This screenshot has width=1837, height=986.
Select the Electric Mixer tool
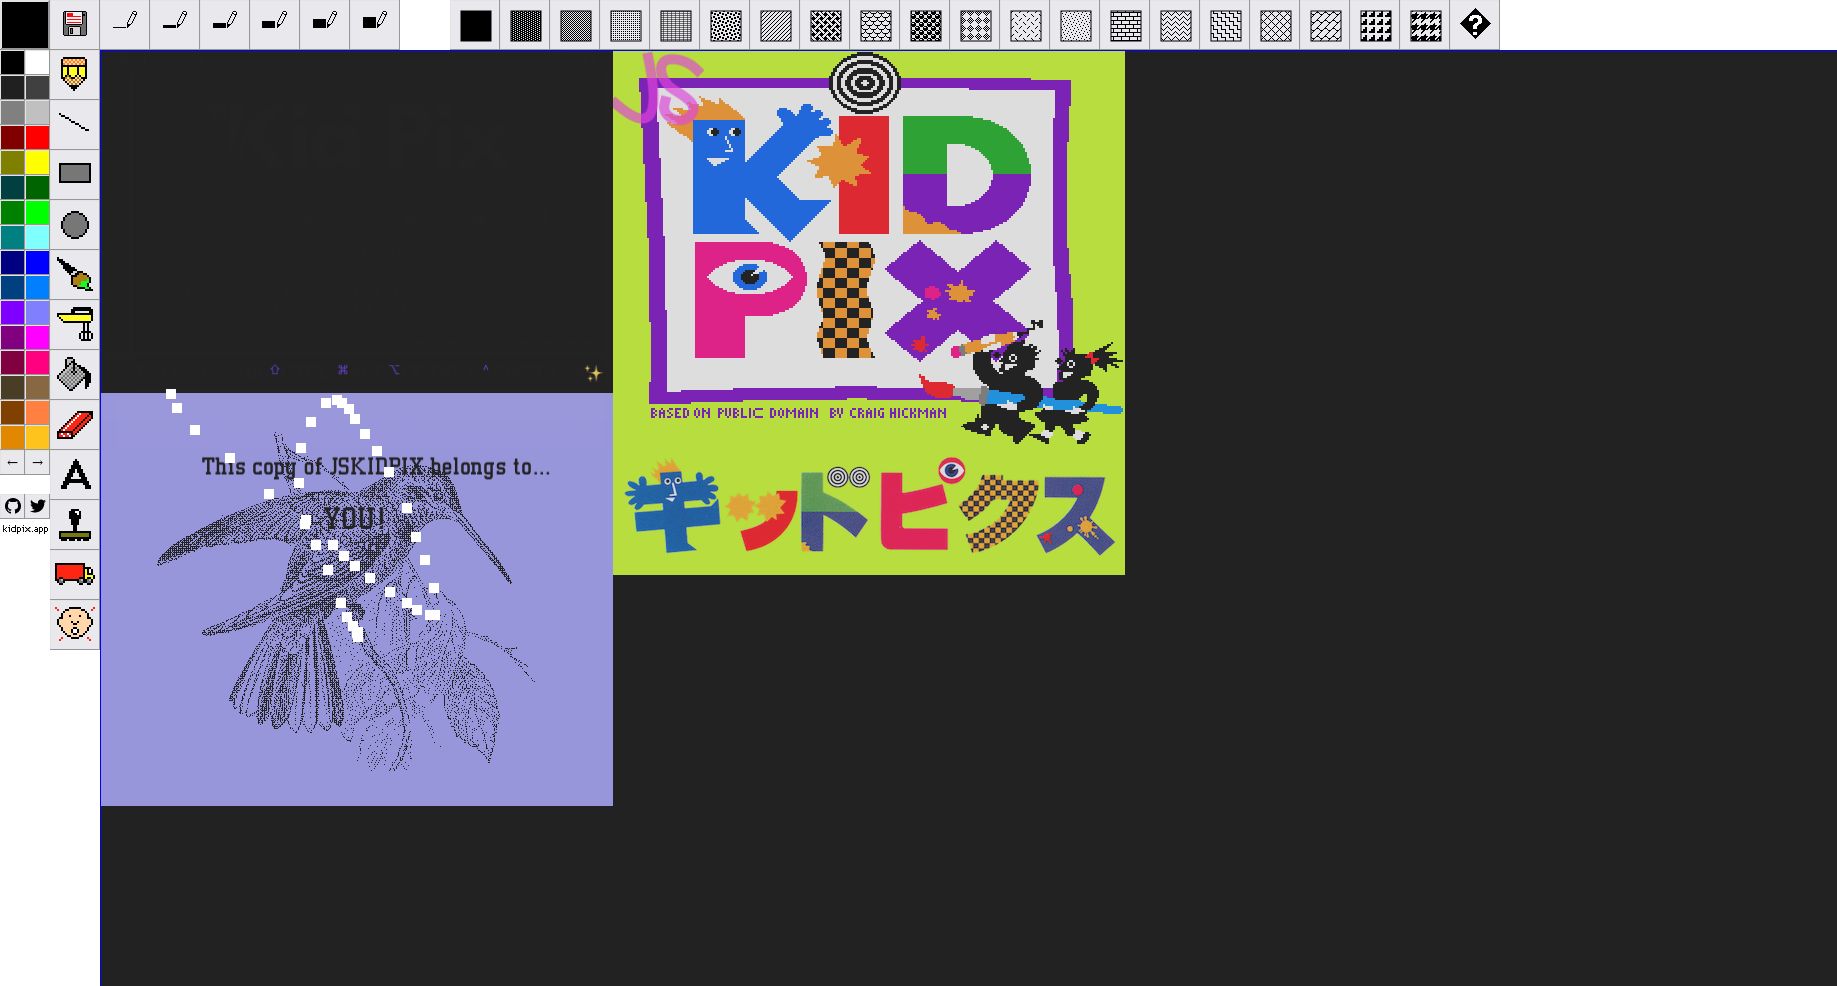pyautogui.click(x=75, y=324)
